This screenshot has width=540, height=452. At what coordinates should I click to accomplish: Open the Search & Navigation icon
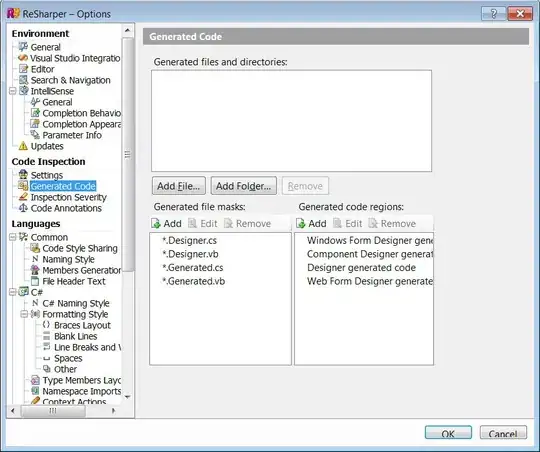(23, 80)
